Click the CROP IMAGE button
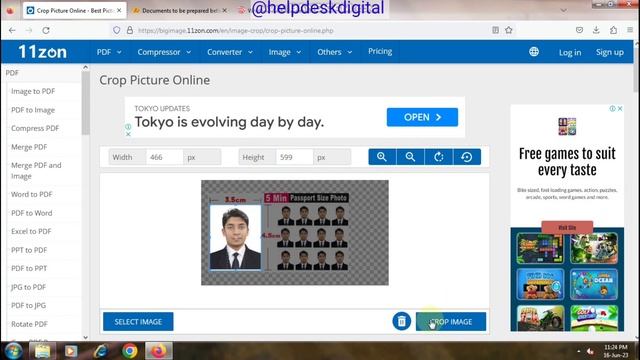Image resolution: width=640 pixels, height=360 pixels. click(x=451, y=322)
